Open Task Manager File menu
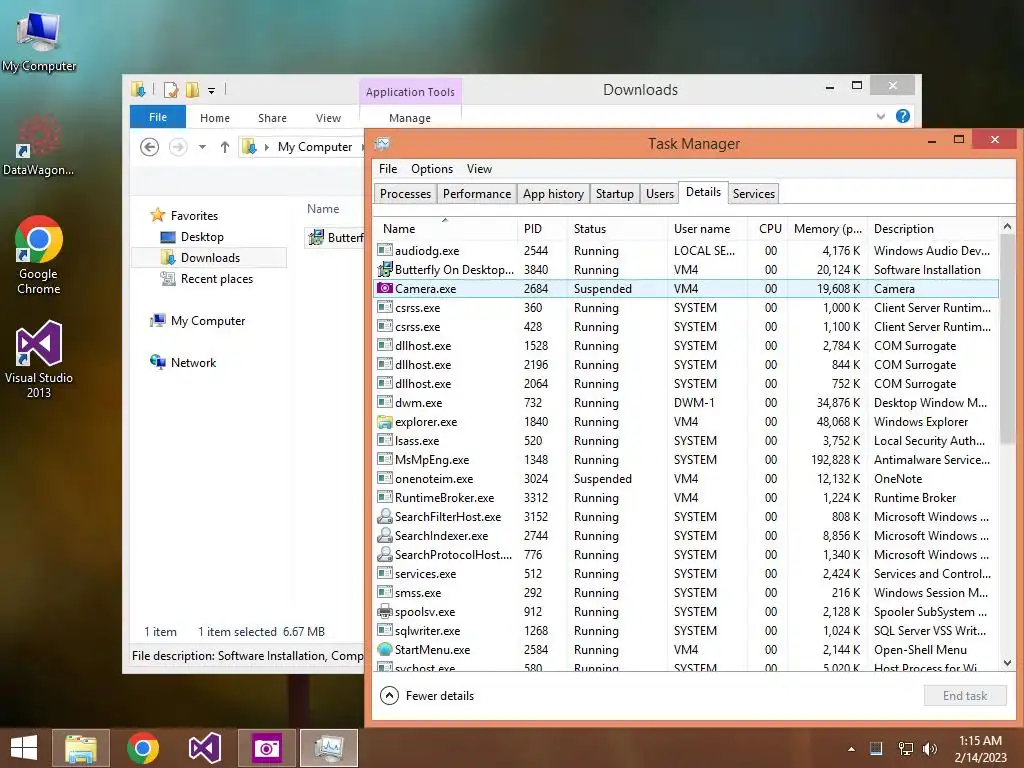Screen dimensions: 1024x768 tap(388, 168)
